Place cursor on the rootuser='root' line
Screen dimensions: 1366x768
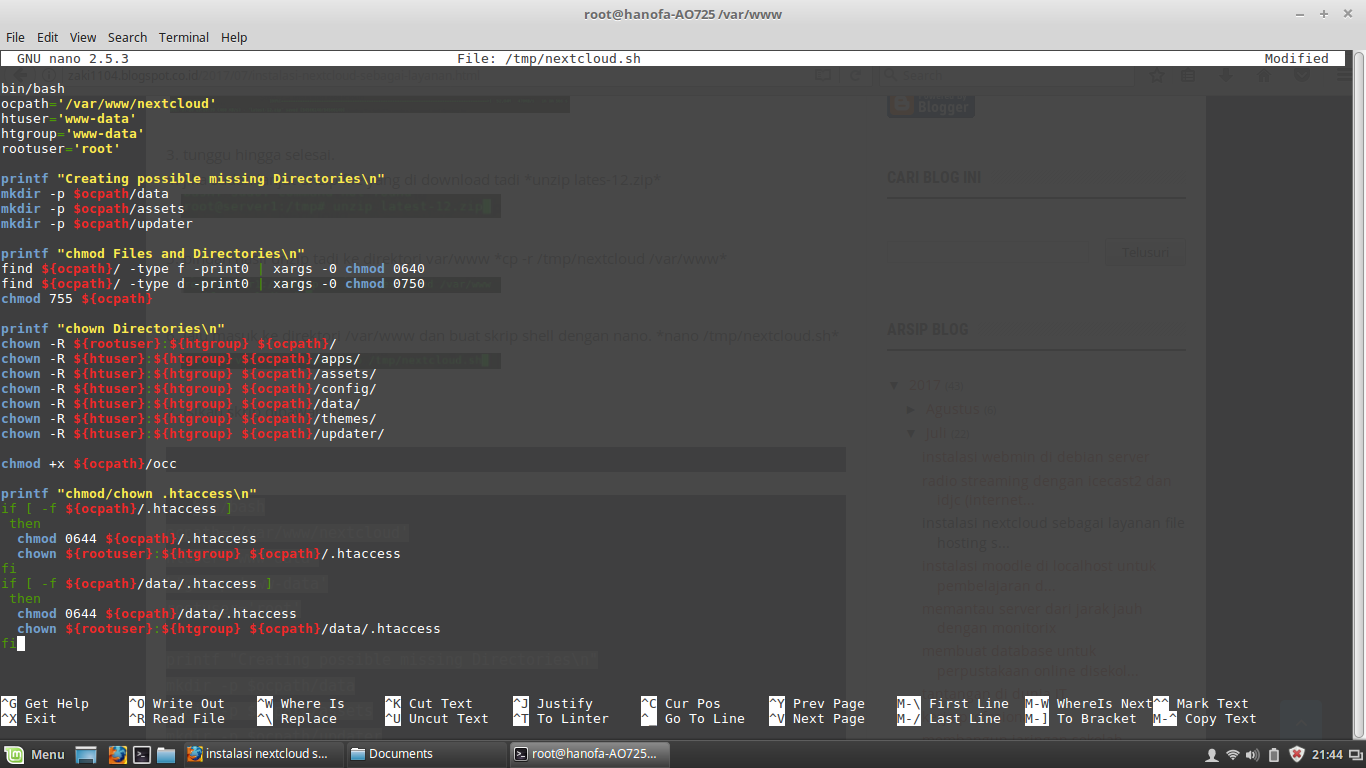[x=61, y=148]
